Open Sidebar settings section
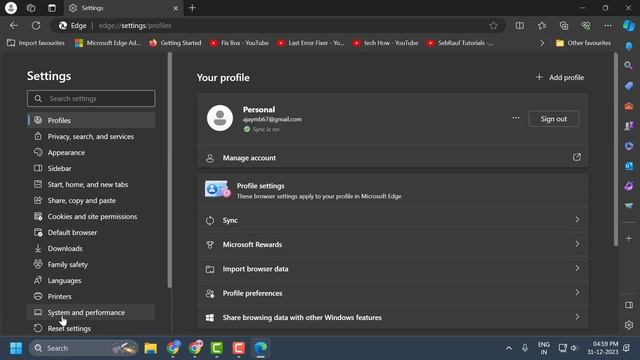The width and height of the screenshot is (640, 360). [91, 168]
